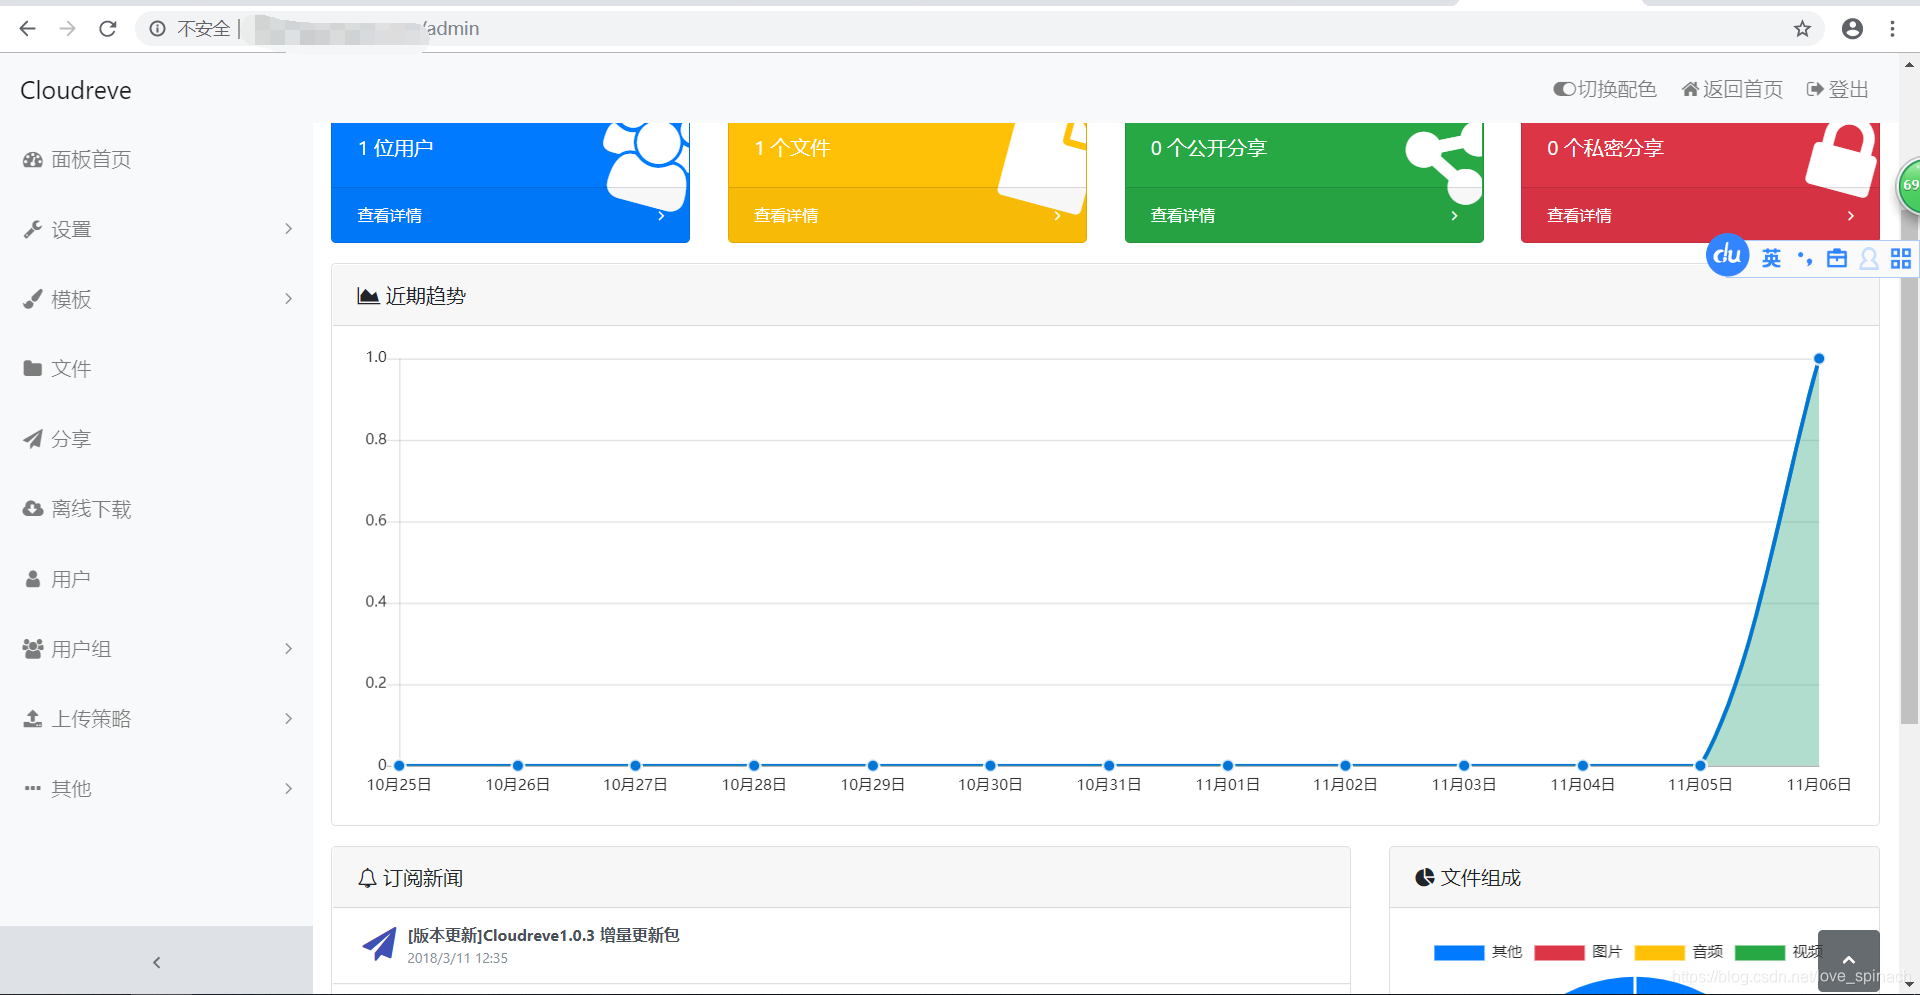This screenshot has width=1920, height=995.
Task: Click the 返回首页 link
Action: [1732, 89]
